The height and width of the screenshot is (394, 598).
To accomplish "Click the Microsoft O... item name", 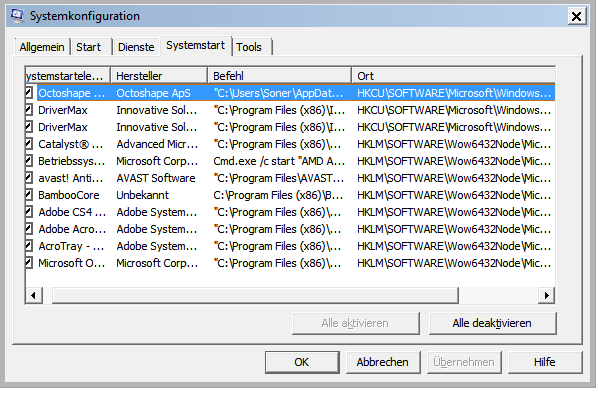I will tap(72, 263).
